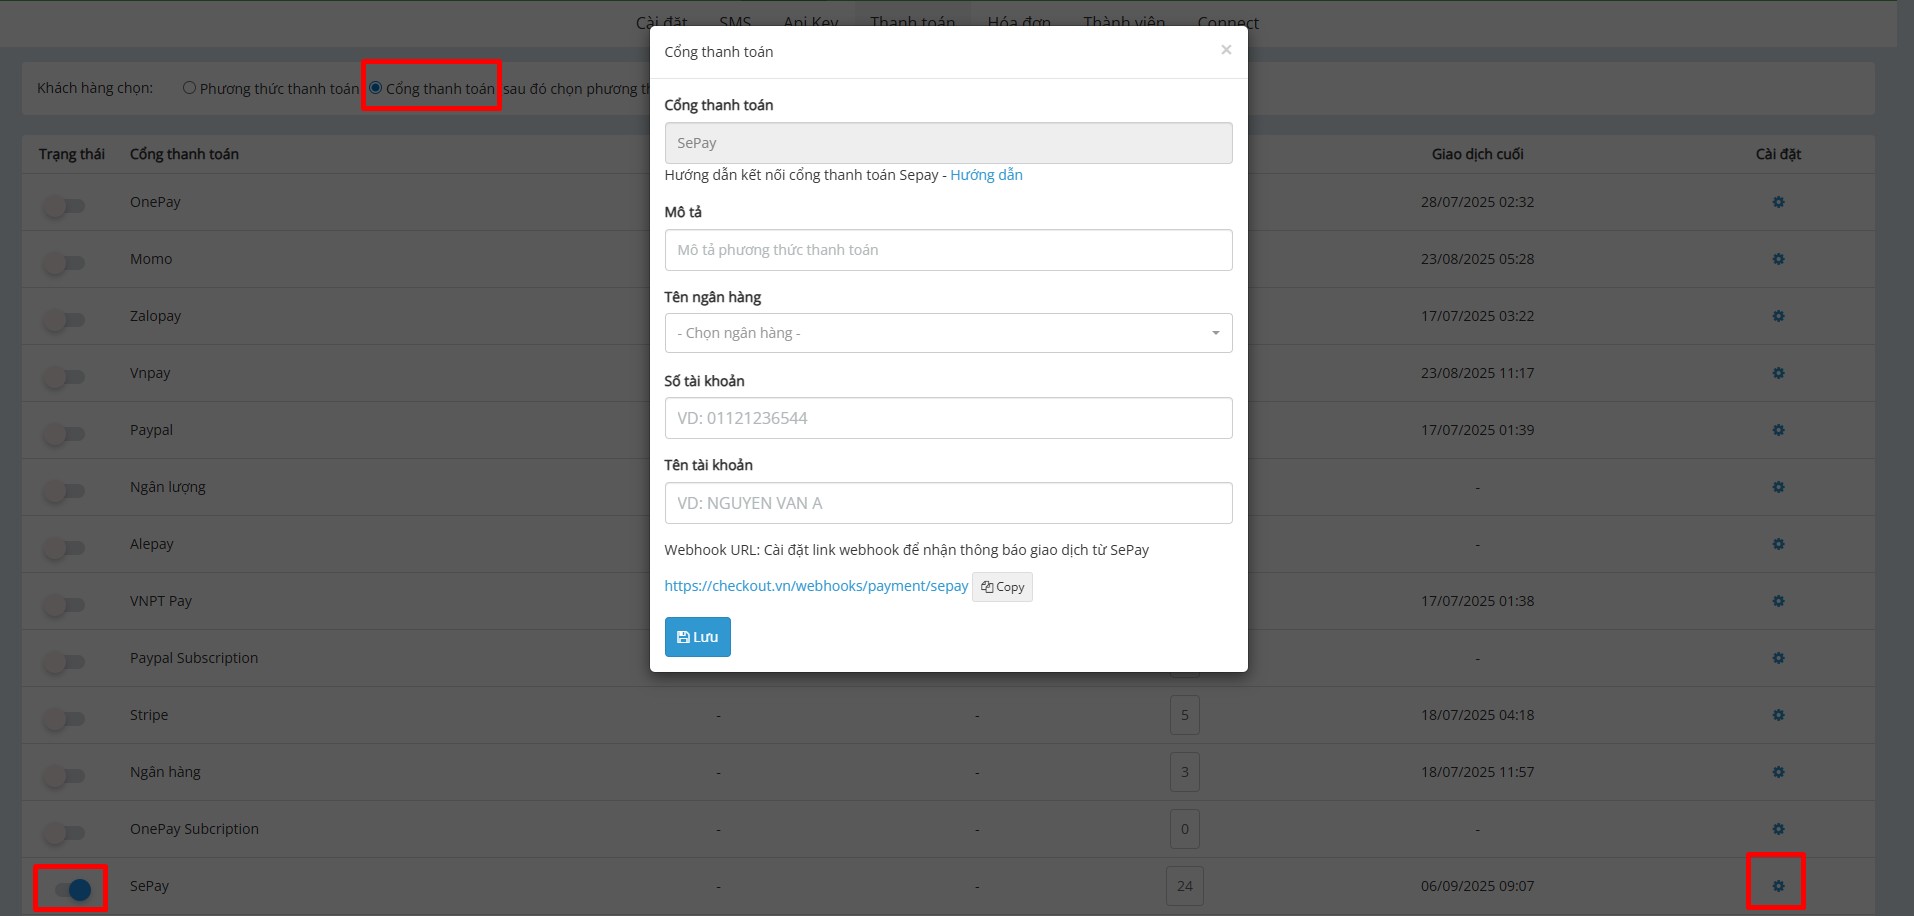Click the disabled SePay gateway name field
The height and width of the screenshot is (916, 1914).
click(x=948, y=143)
